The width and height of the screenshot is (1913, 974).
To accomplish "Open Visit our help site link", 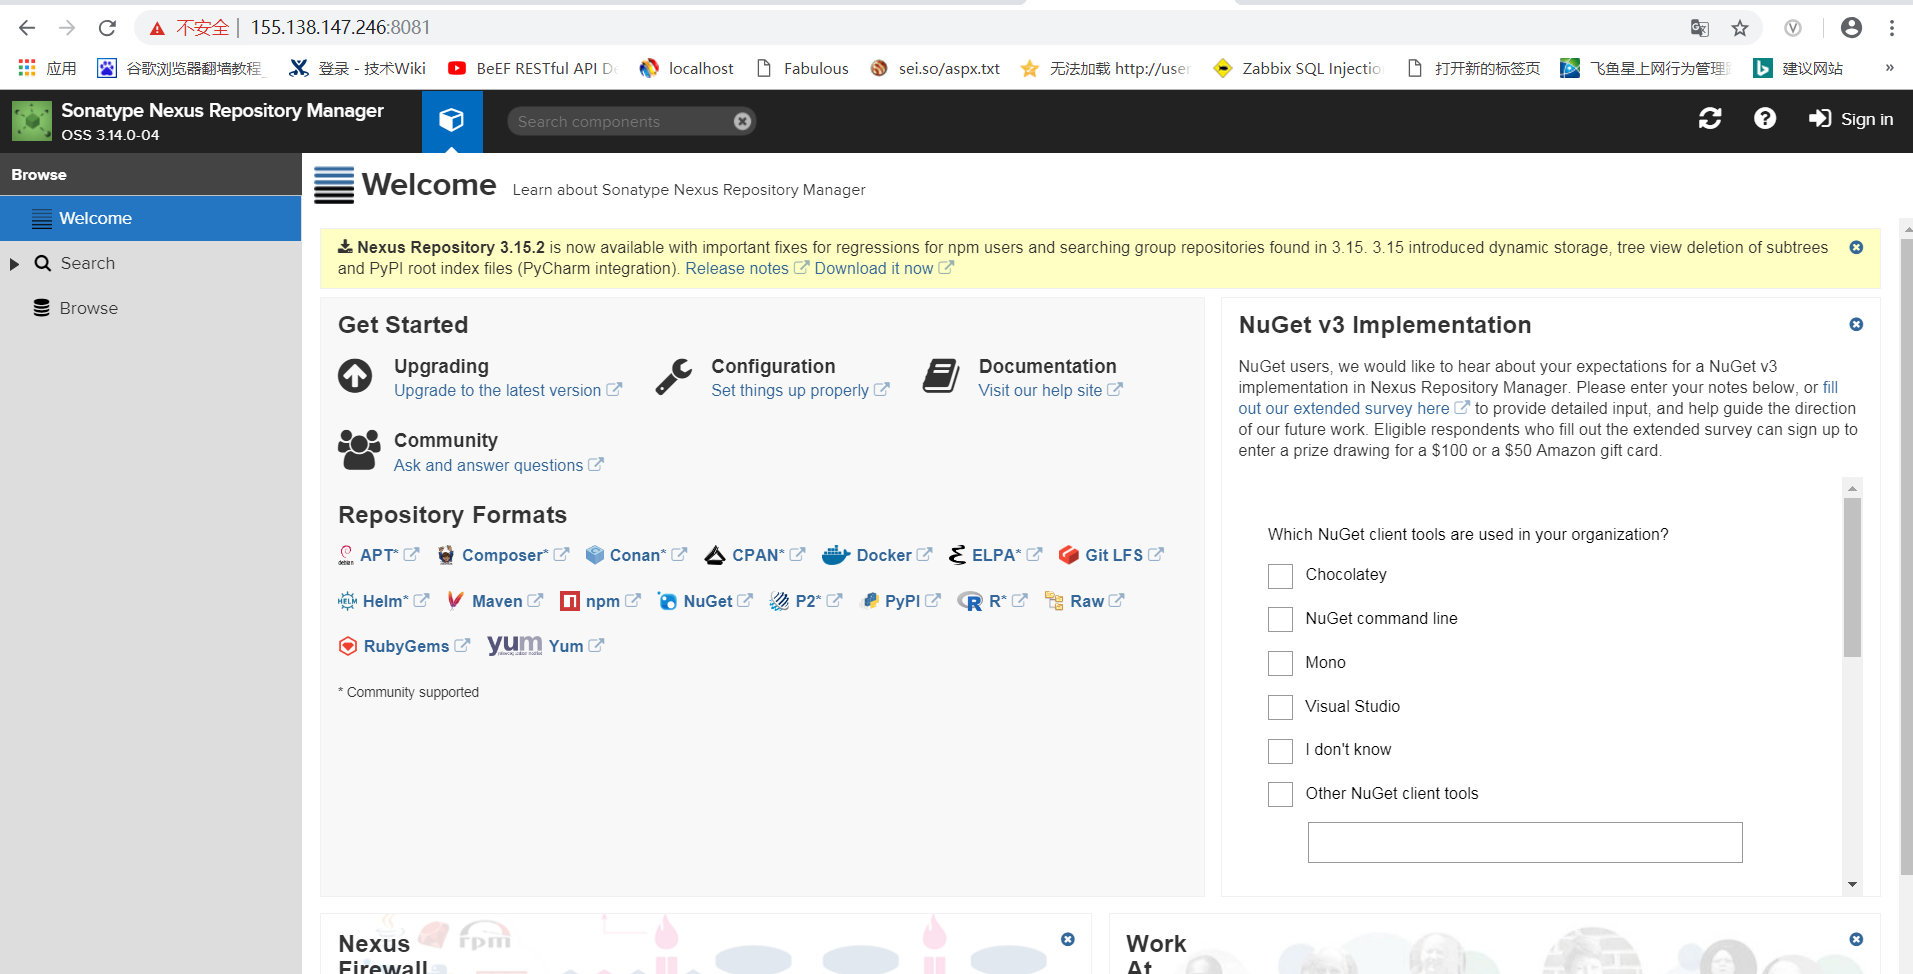I will tap(1050, 390).
